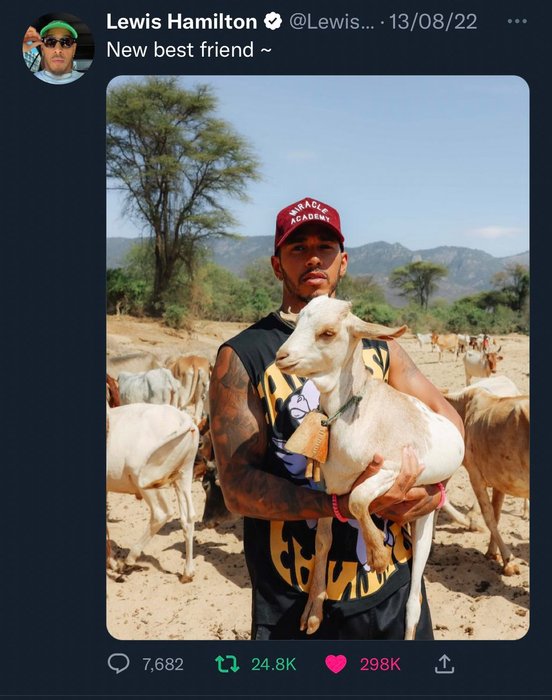Viewport: 552px width, 700px height.
Task: Open the reply speech bubble icon
Action: click(118, 664)
